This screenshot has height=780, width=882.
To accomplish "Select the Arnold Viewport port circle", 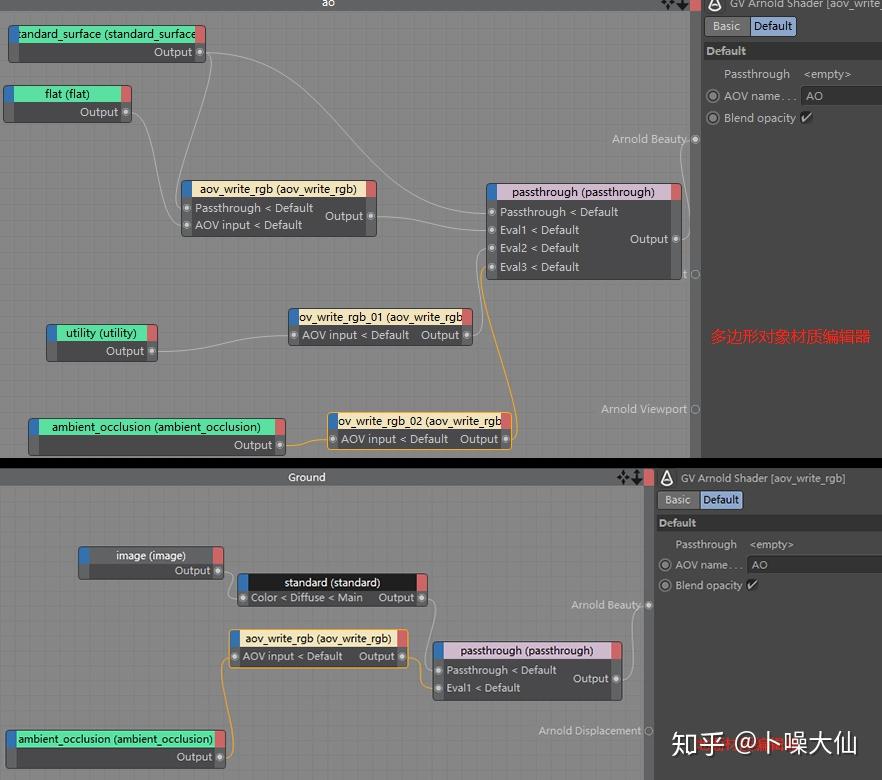I will click(694, 409).
